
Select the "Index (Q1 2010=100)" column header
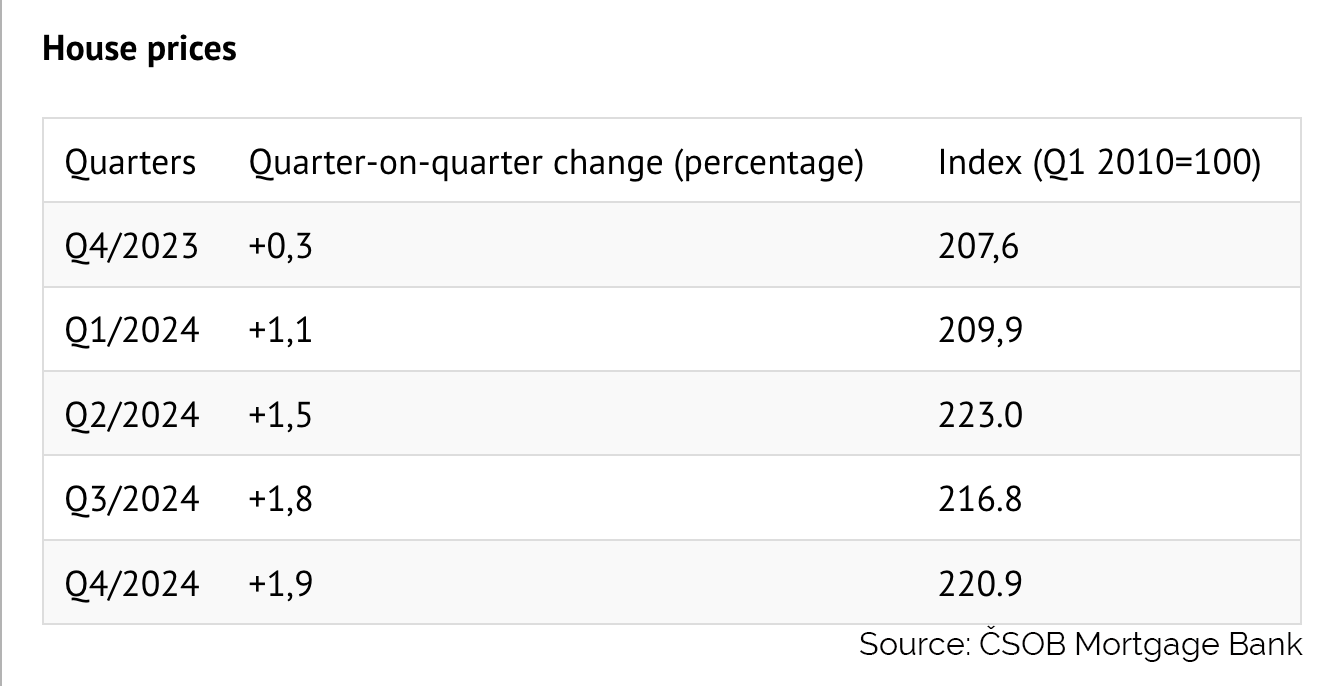[1099, 162]
